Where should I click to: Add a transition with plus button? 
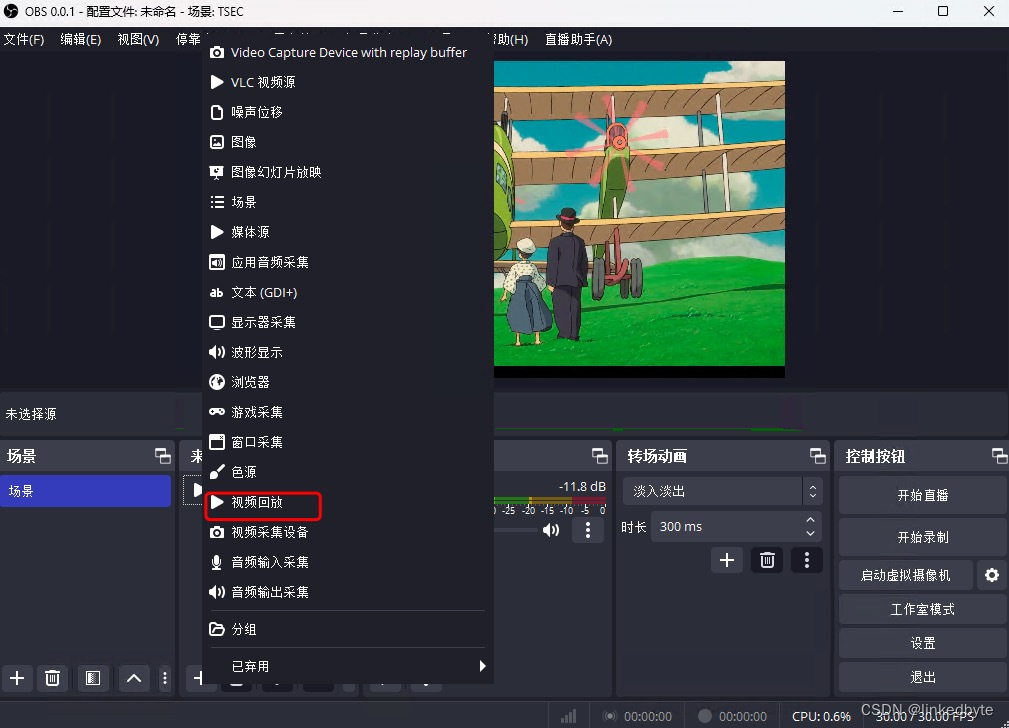(x=727, y=560)
